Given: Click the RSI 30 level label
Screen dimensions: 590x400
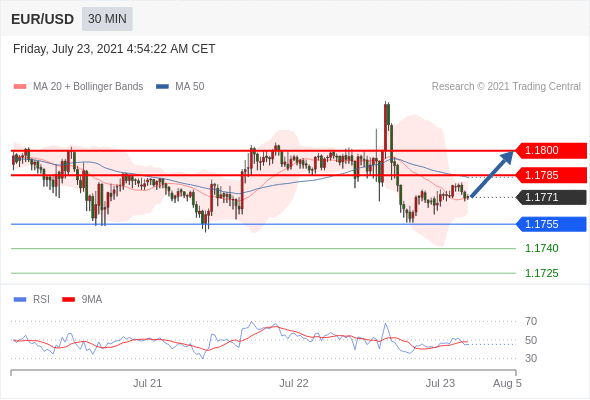Looking at the screenshot, I should tap(531, 358).
